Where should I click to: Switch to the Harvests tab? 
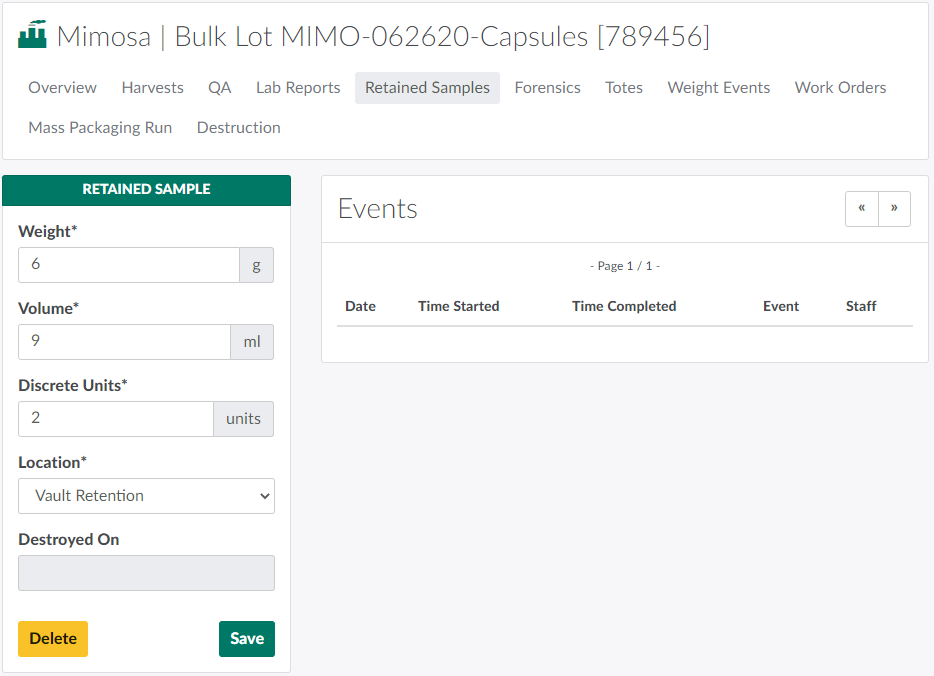152,88
